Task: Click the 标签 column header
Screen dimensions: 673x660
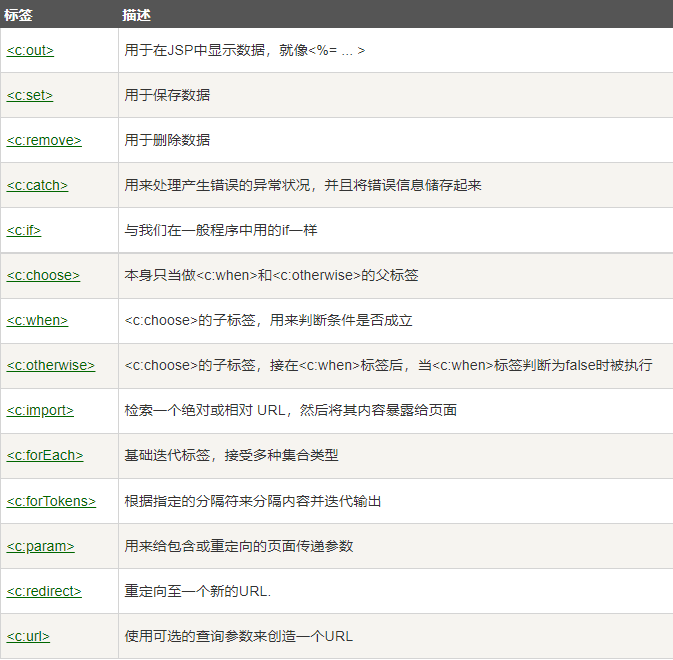Action: point(18,16)
